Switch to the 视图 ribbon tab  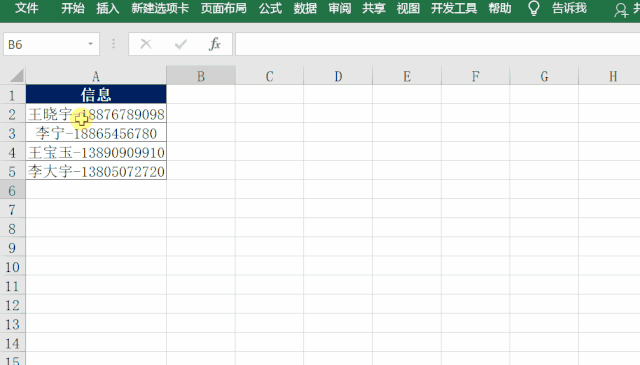pyautogui.click(x=408, y=8)
